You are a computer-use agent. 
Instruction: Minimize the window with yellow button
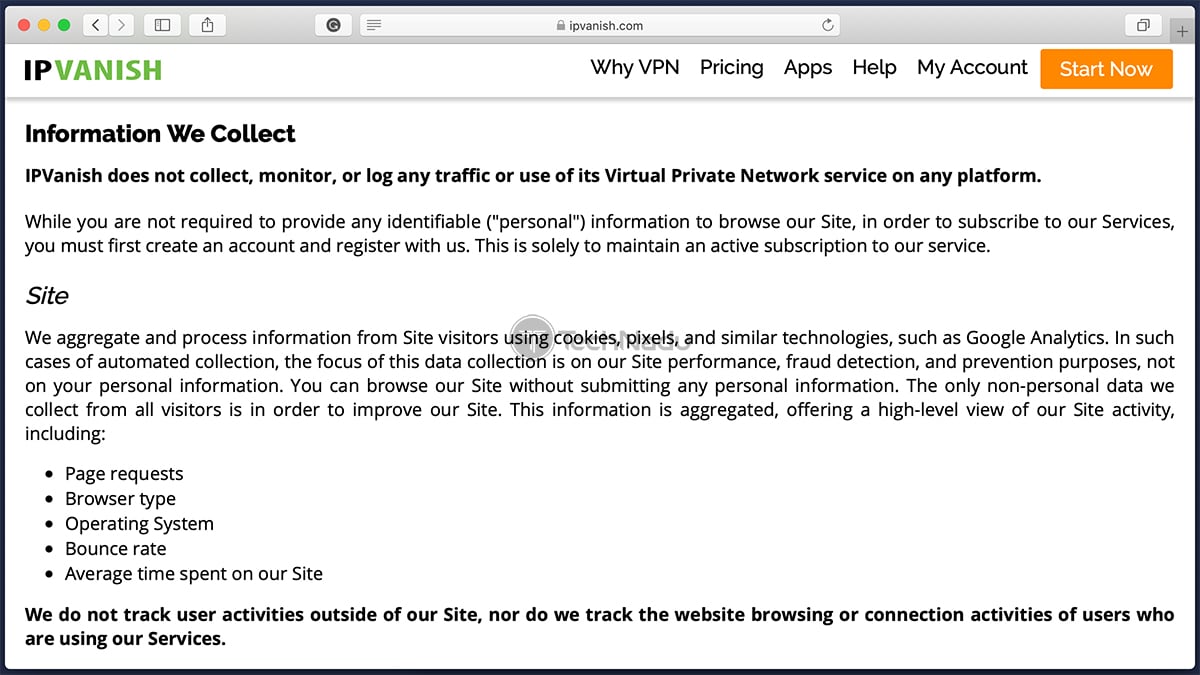(x=45, y=25)
